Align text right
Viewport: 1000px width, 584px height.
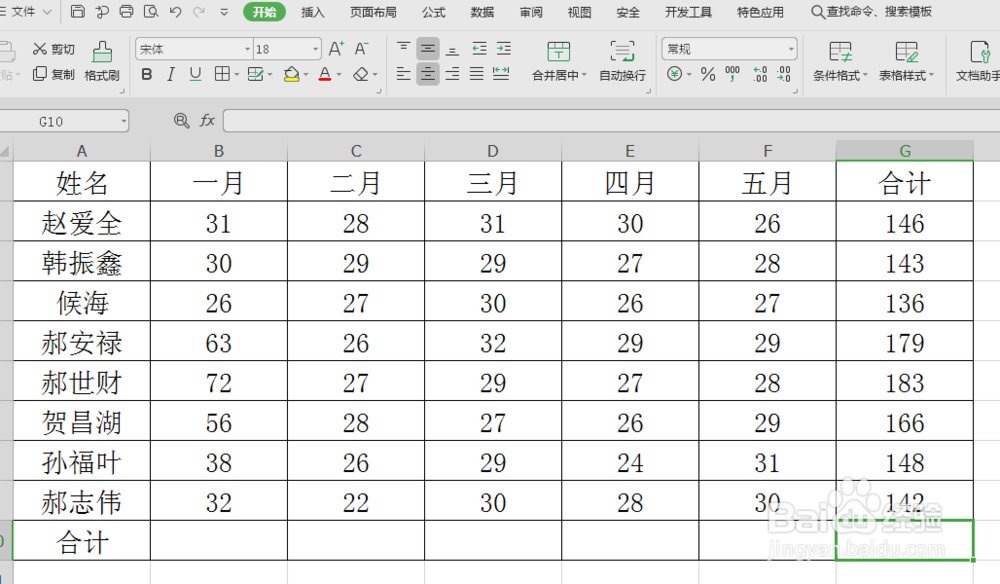pos(452,74)
